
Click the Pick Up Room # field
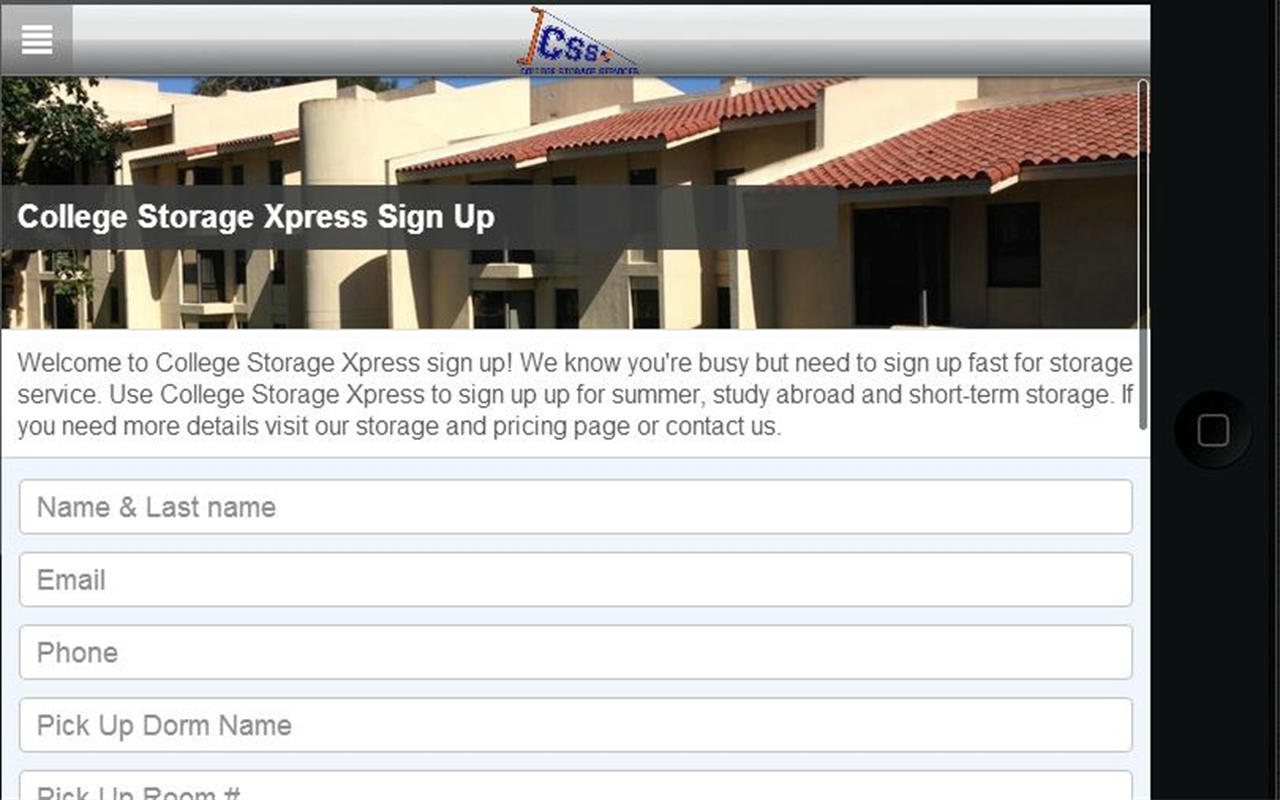(x=575, y=790)
